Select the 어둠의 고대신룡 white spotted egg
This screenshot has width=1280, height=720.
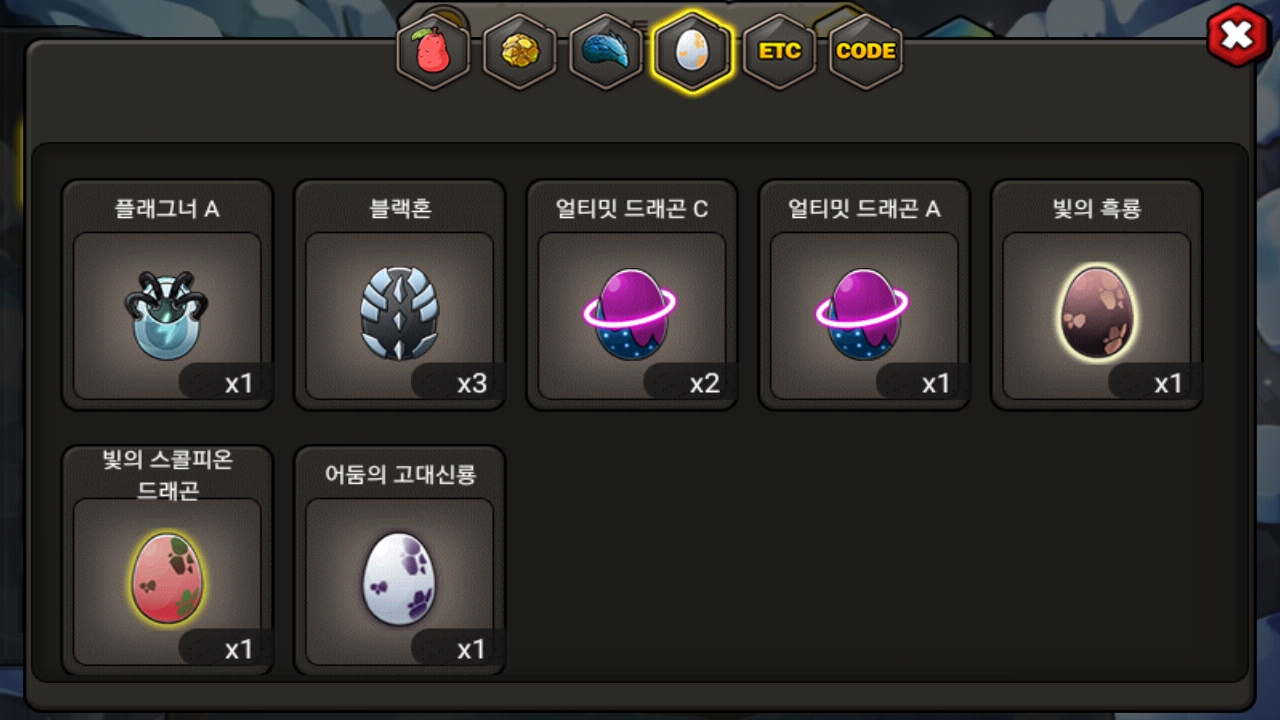(399, 578)
